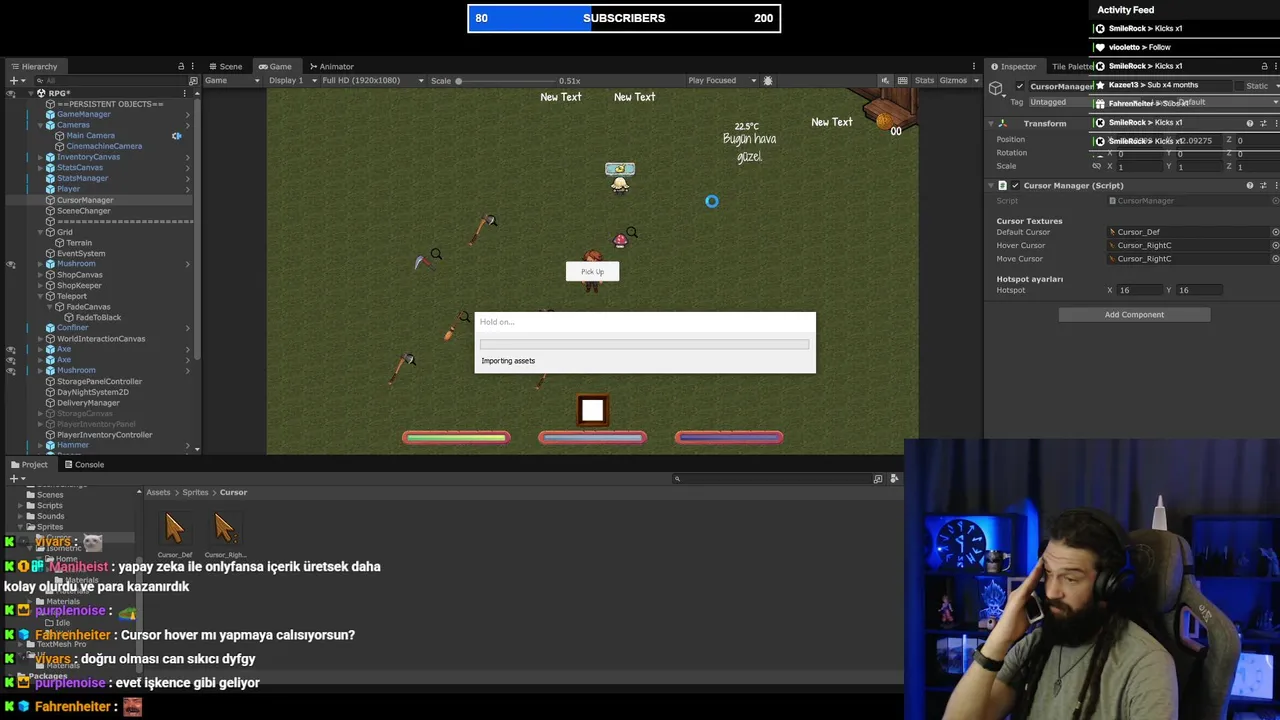This screenshot has width=1280, height=720.
Task: Adjust the Game view Scale slider
Action: point(505,81)
